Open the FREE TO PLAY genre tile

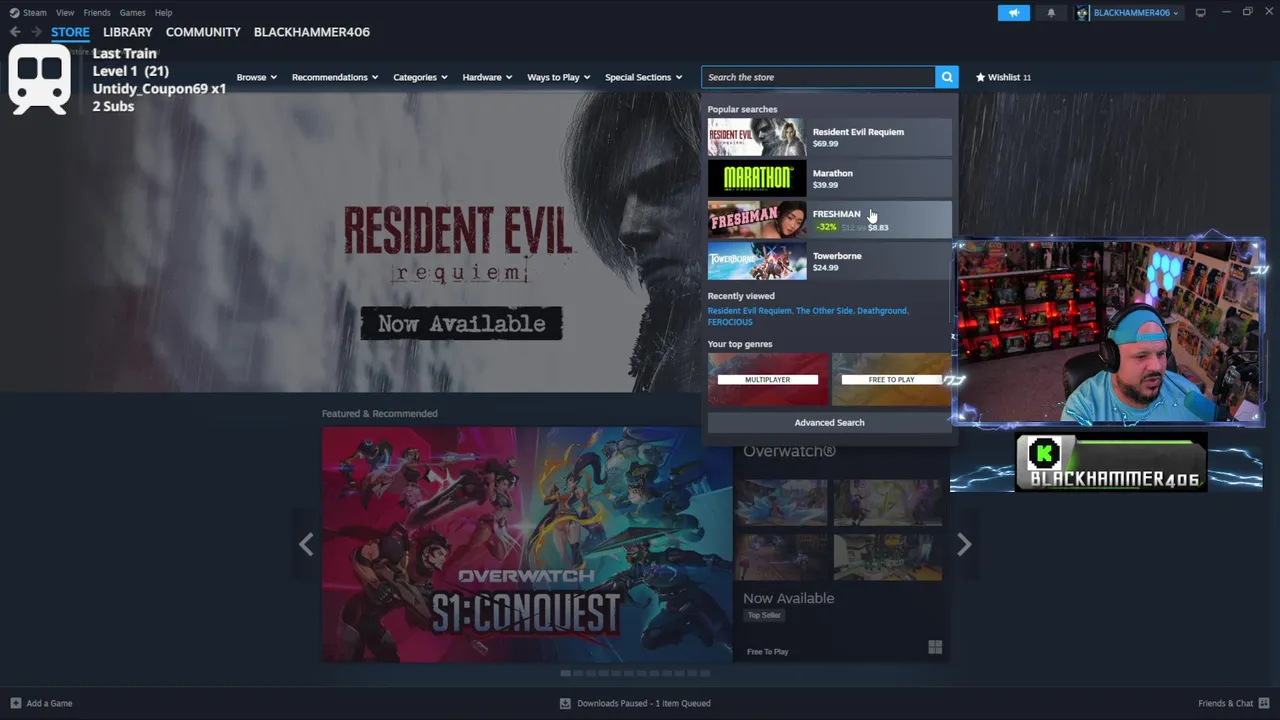(x=891, y=379)
